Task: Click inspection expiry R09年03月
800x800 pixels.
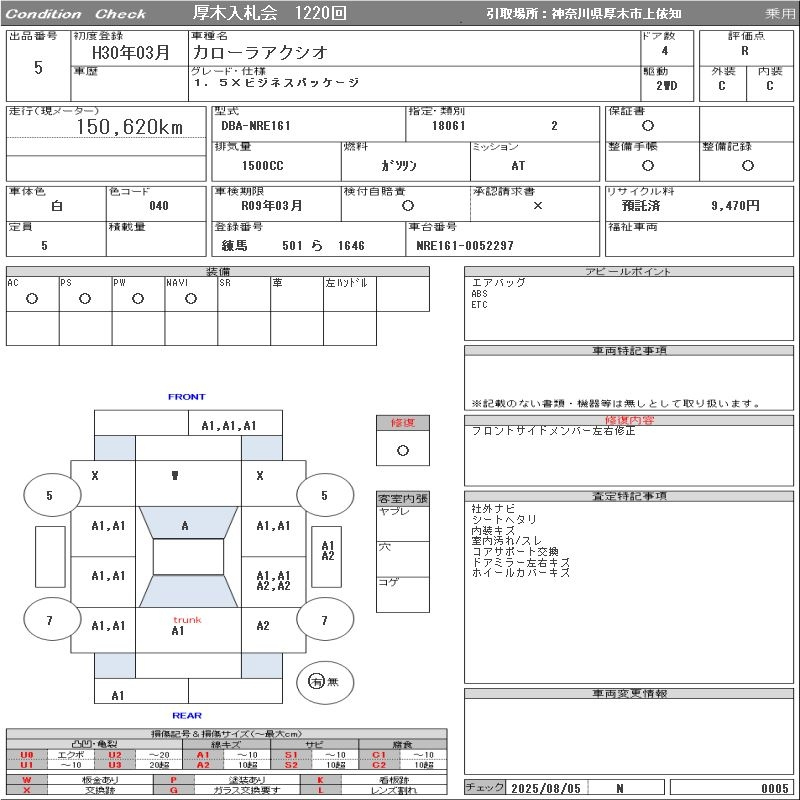Action: pos(271,206)
